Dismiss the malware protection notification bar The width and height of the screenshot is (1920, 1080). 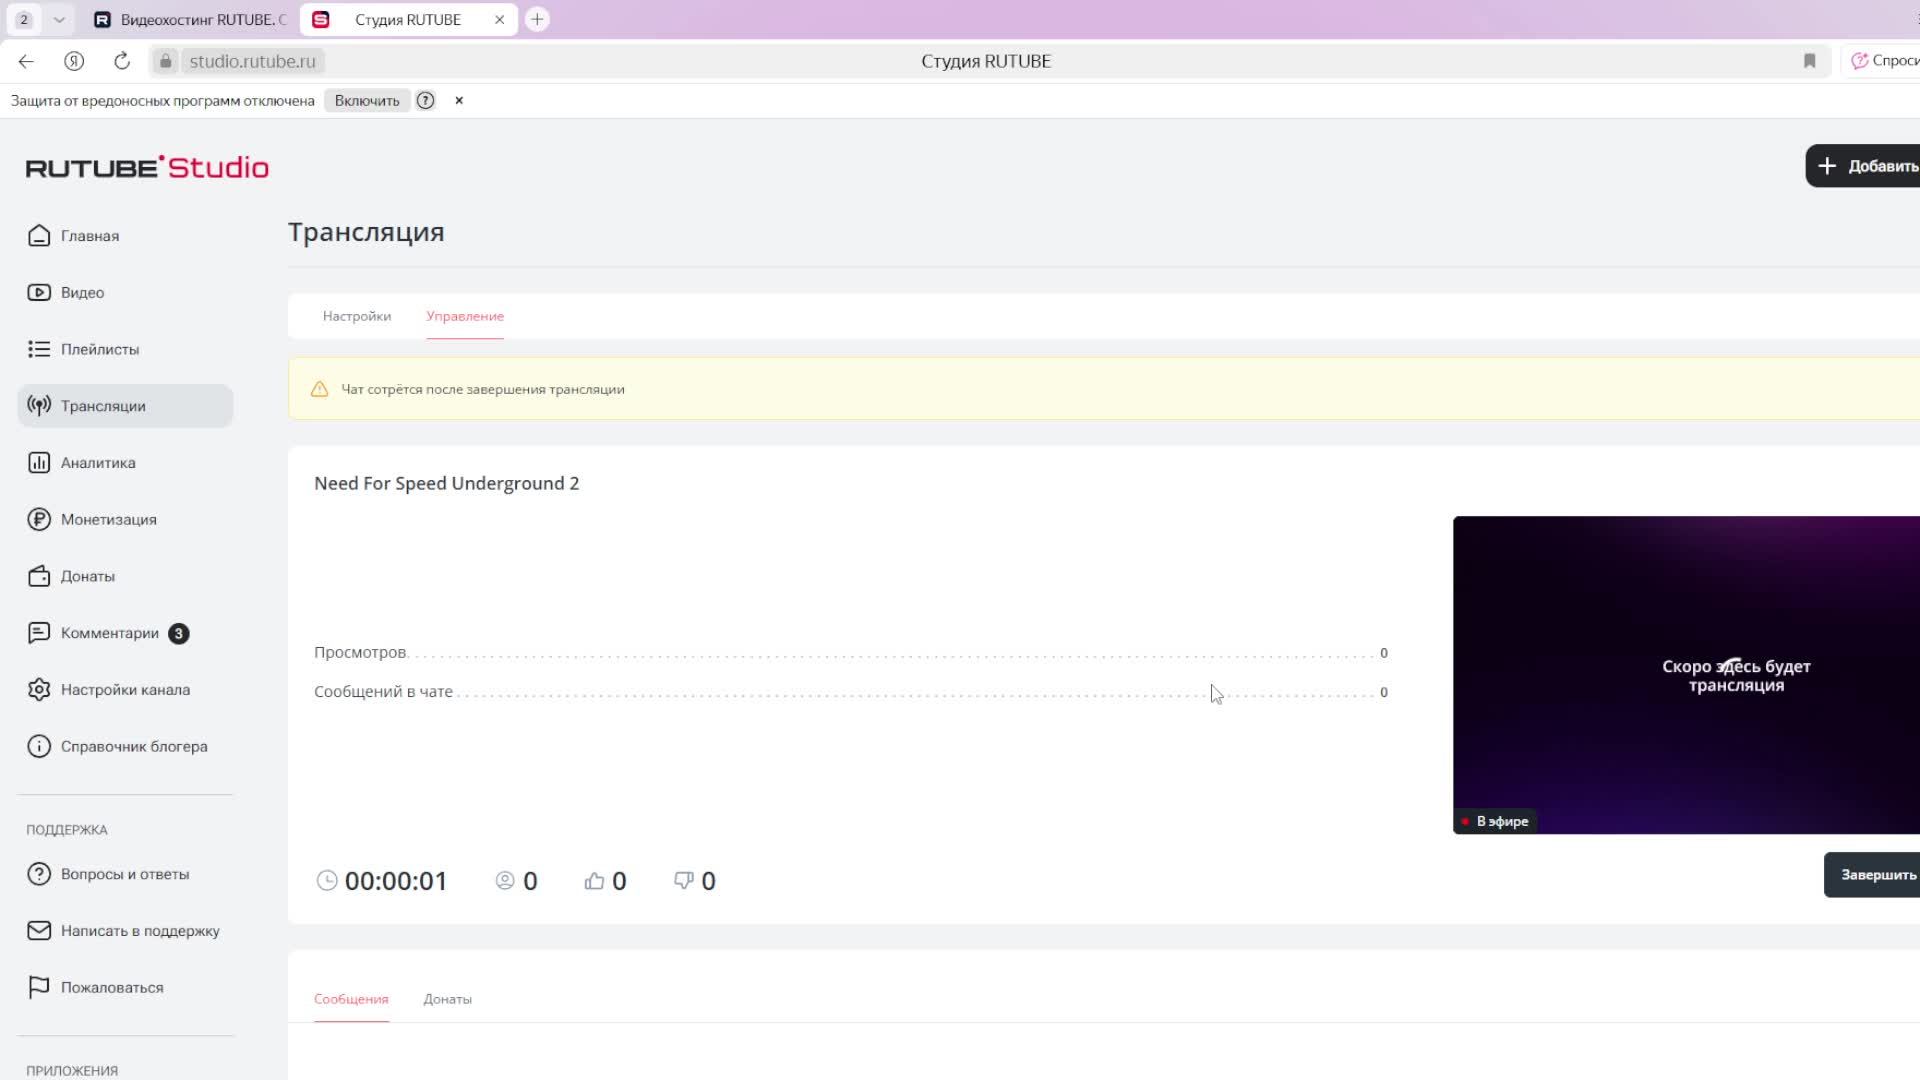coord(459,100)
